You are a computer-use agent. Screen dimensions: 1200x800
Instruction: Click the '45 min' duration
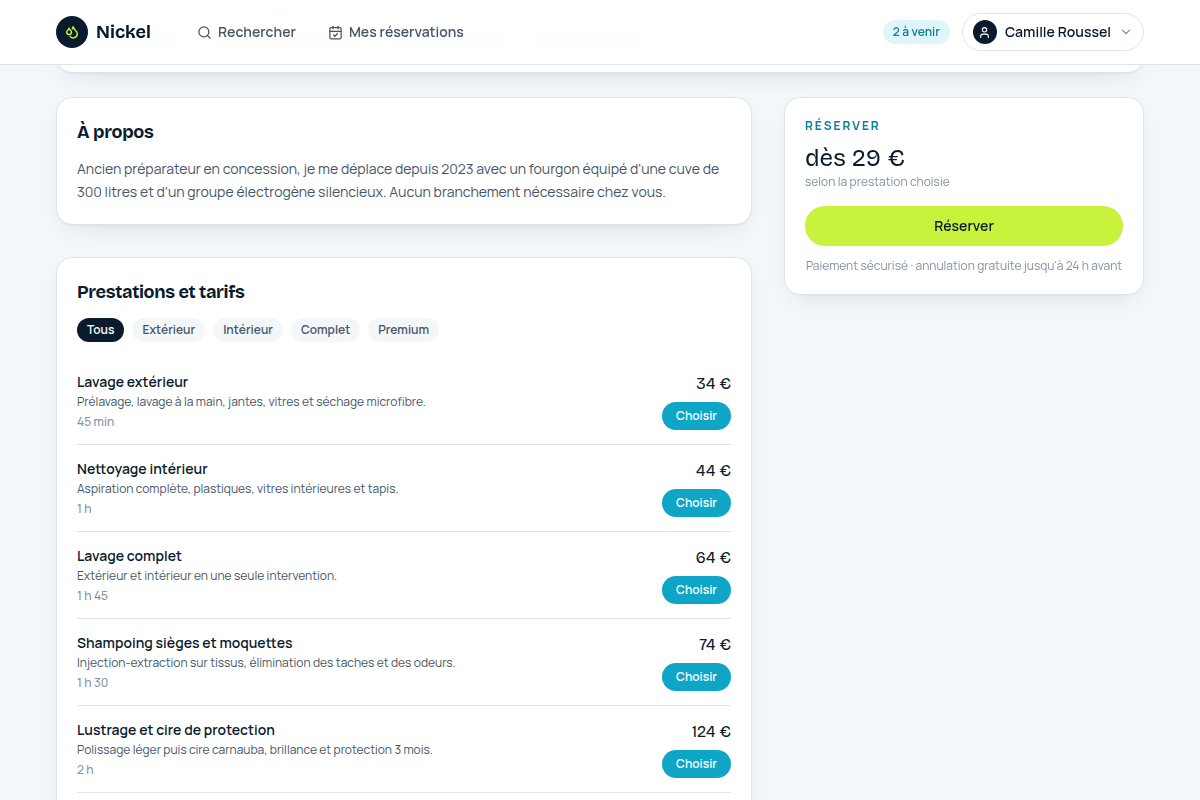(x=96, y=422)
